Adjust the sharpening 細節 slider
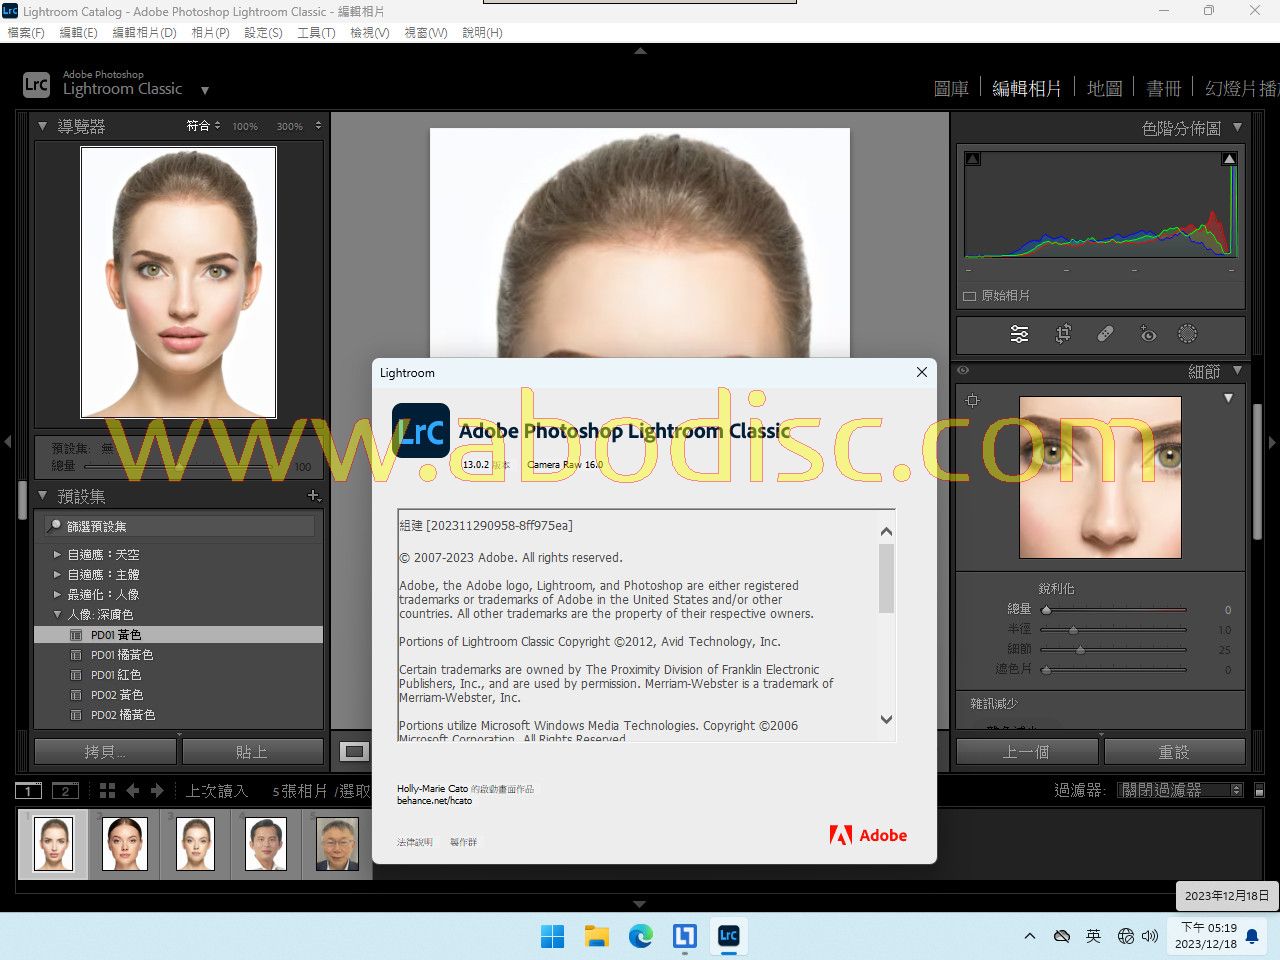 (x=1080, y=650)
